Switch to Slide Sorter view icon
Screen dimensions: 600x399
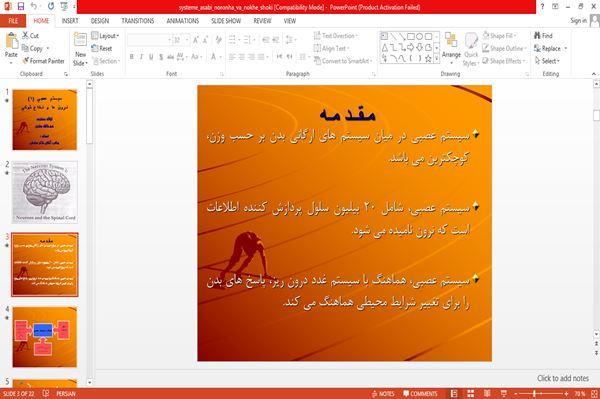[x=470, y=394]
